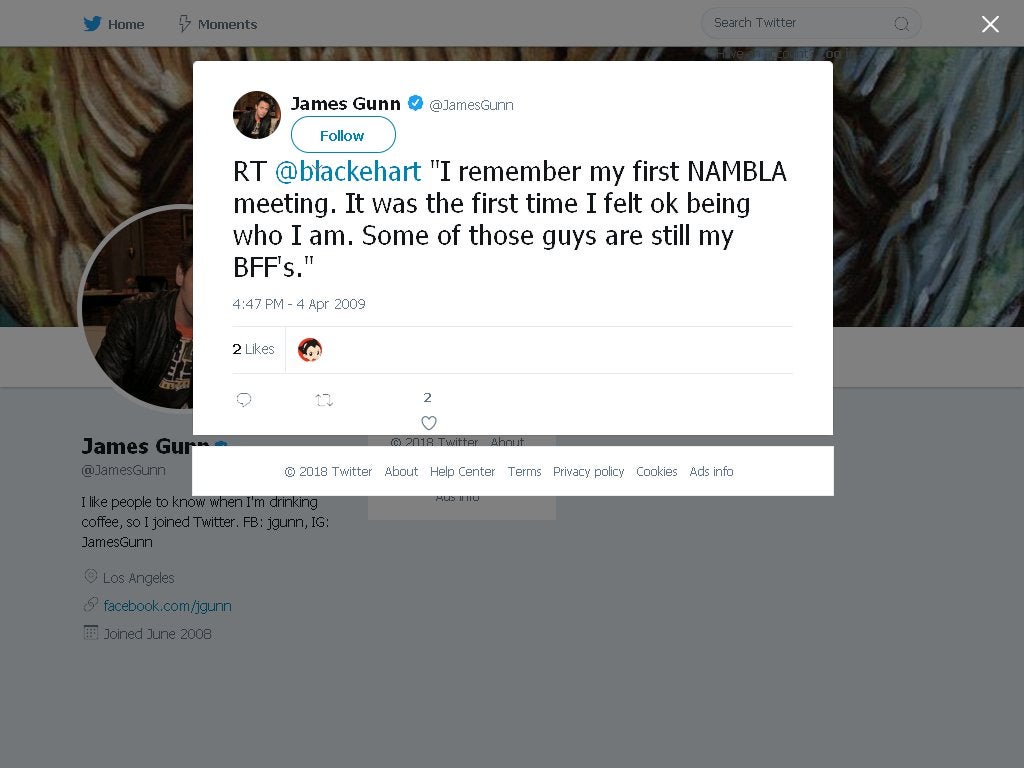Open the @blackehart mention link

348,172
